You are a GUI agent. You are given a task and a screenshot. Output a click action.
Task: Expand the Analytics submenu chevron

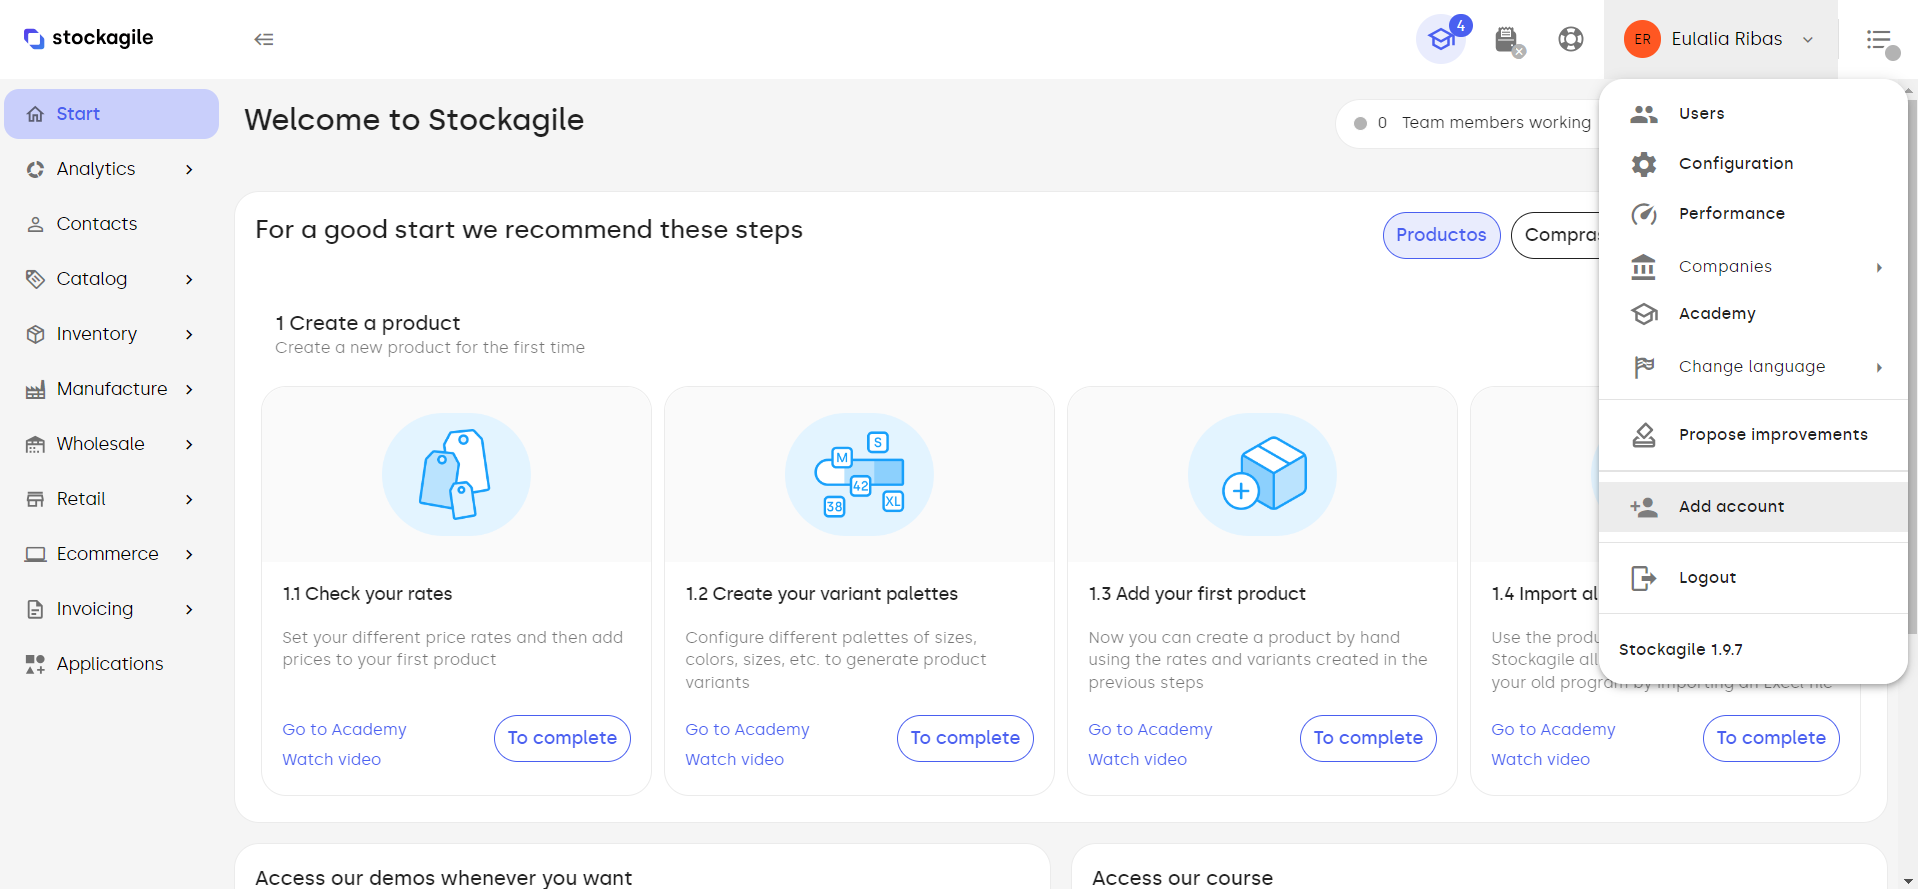189,169
